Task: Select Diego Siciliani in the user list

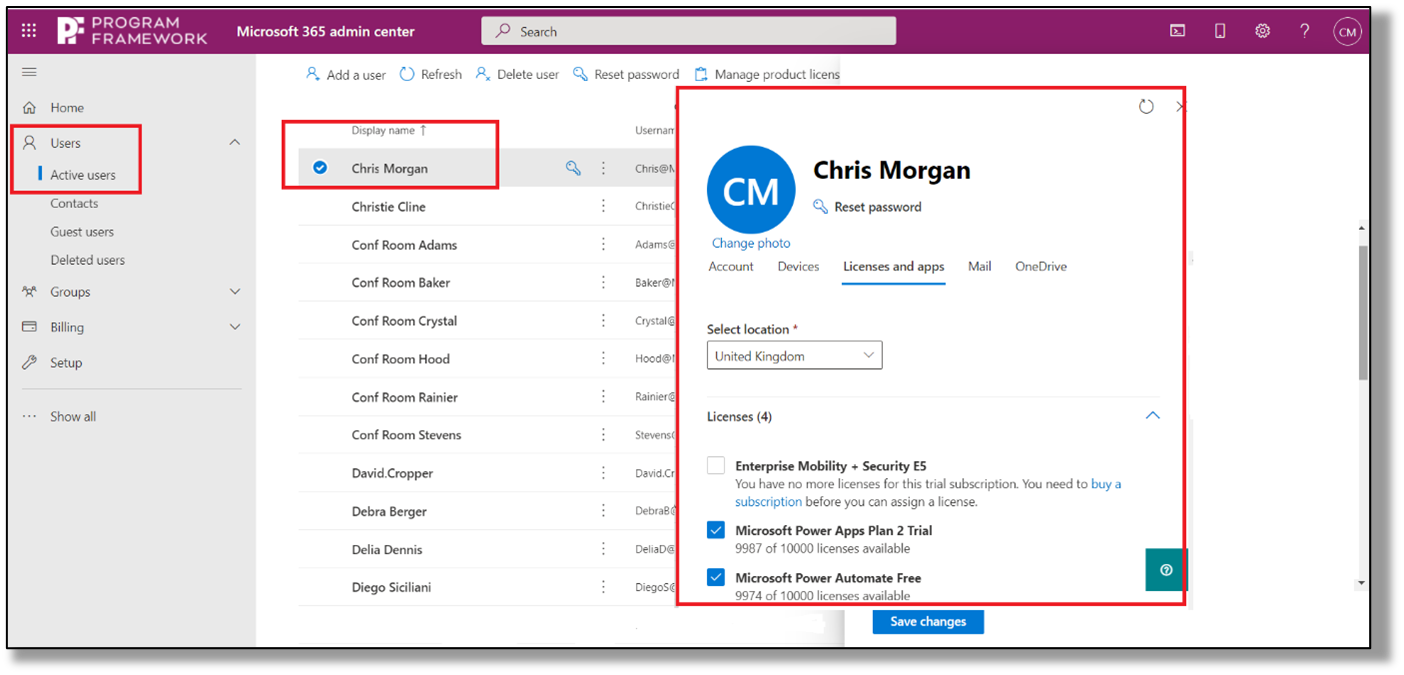Action: pyautogui.click(x=391, y=587)
